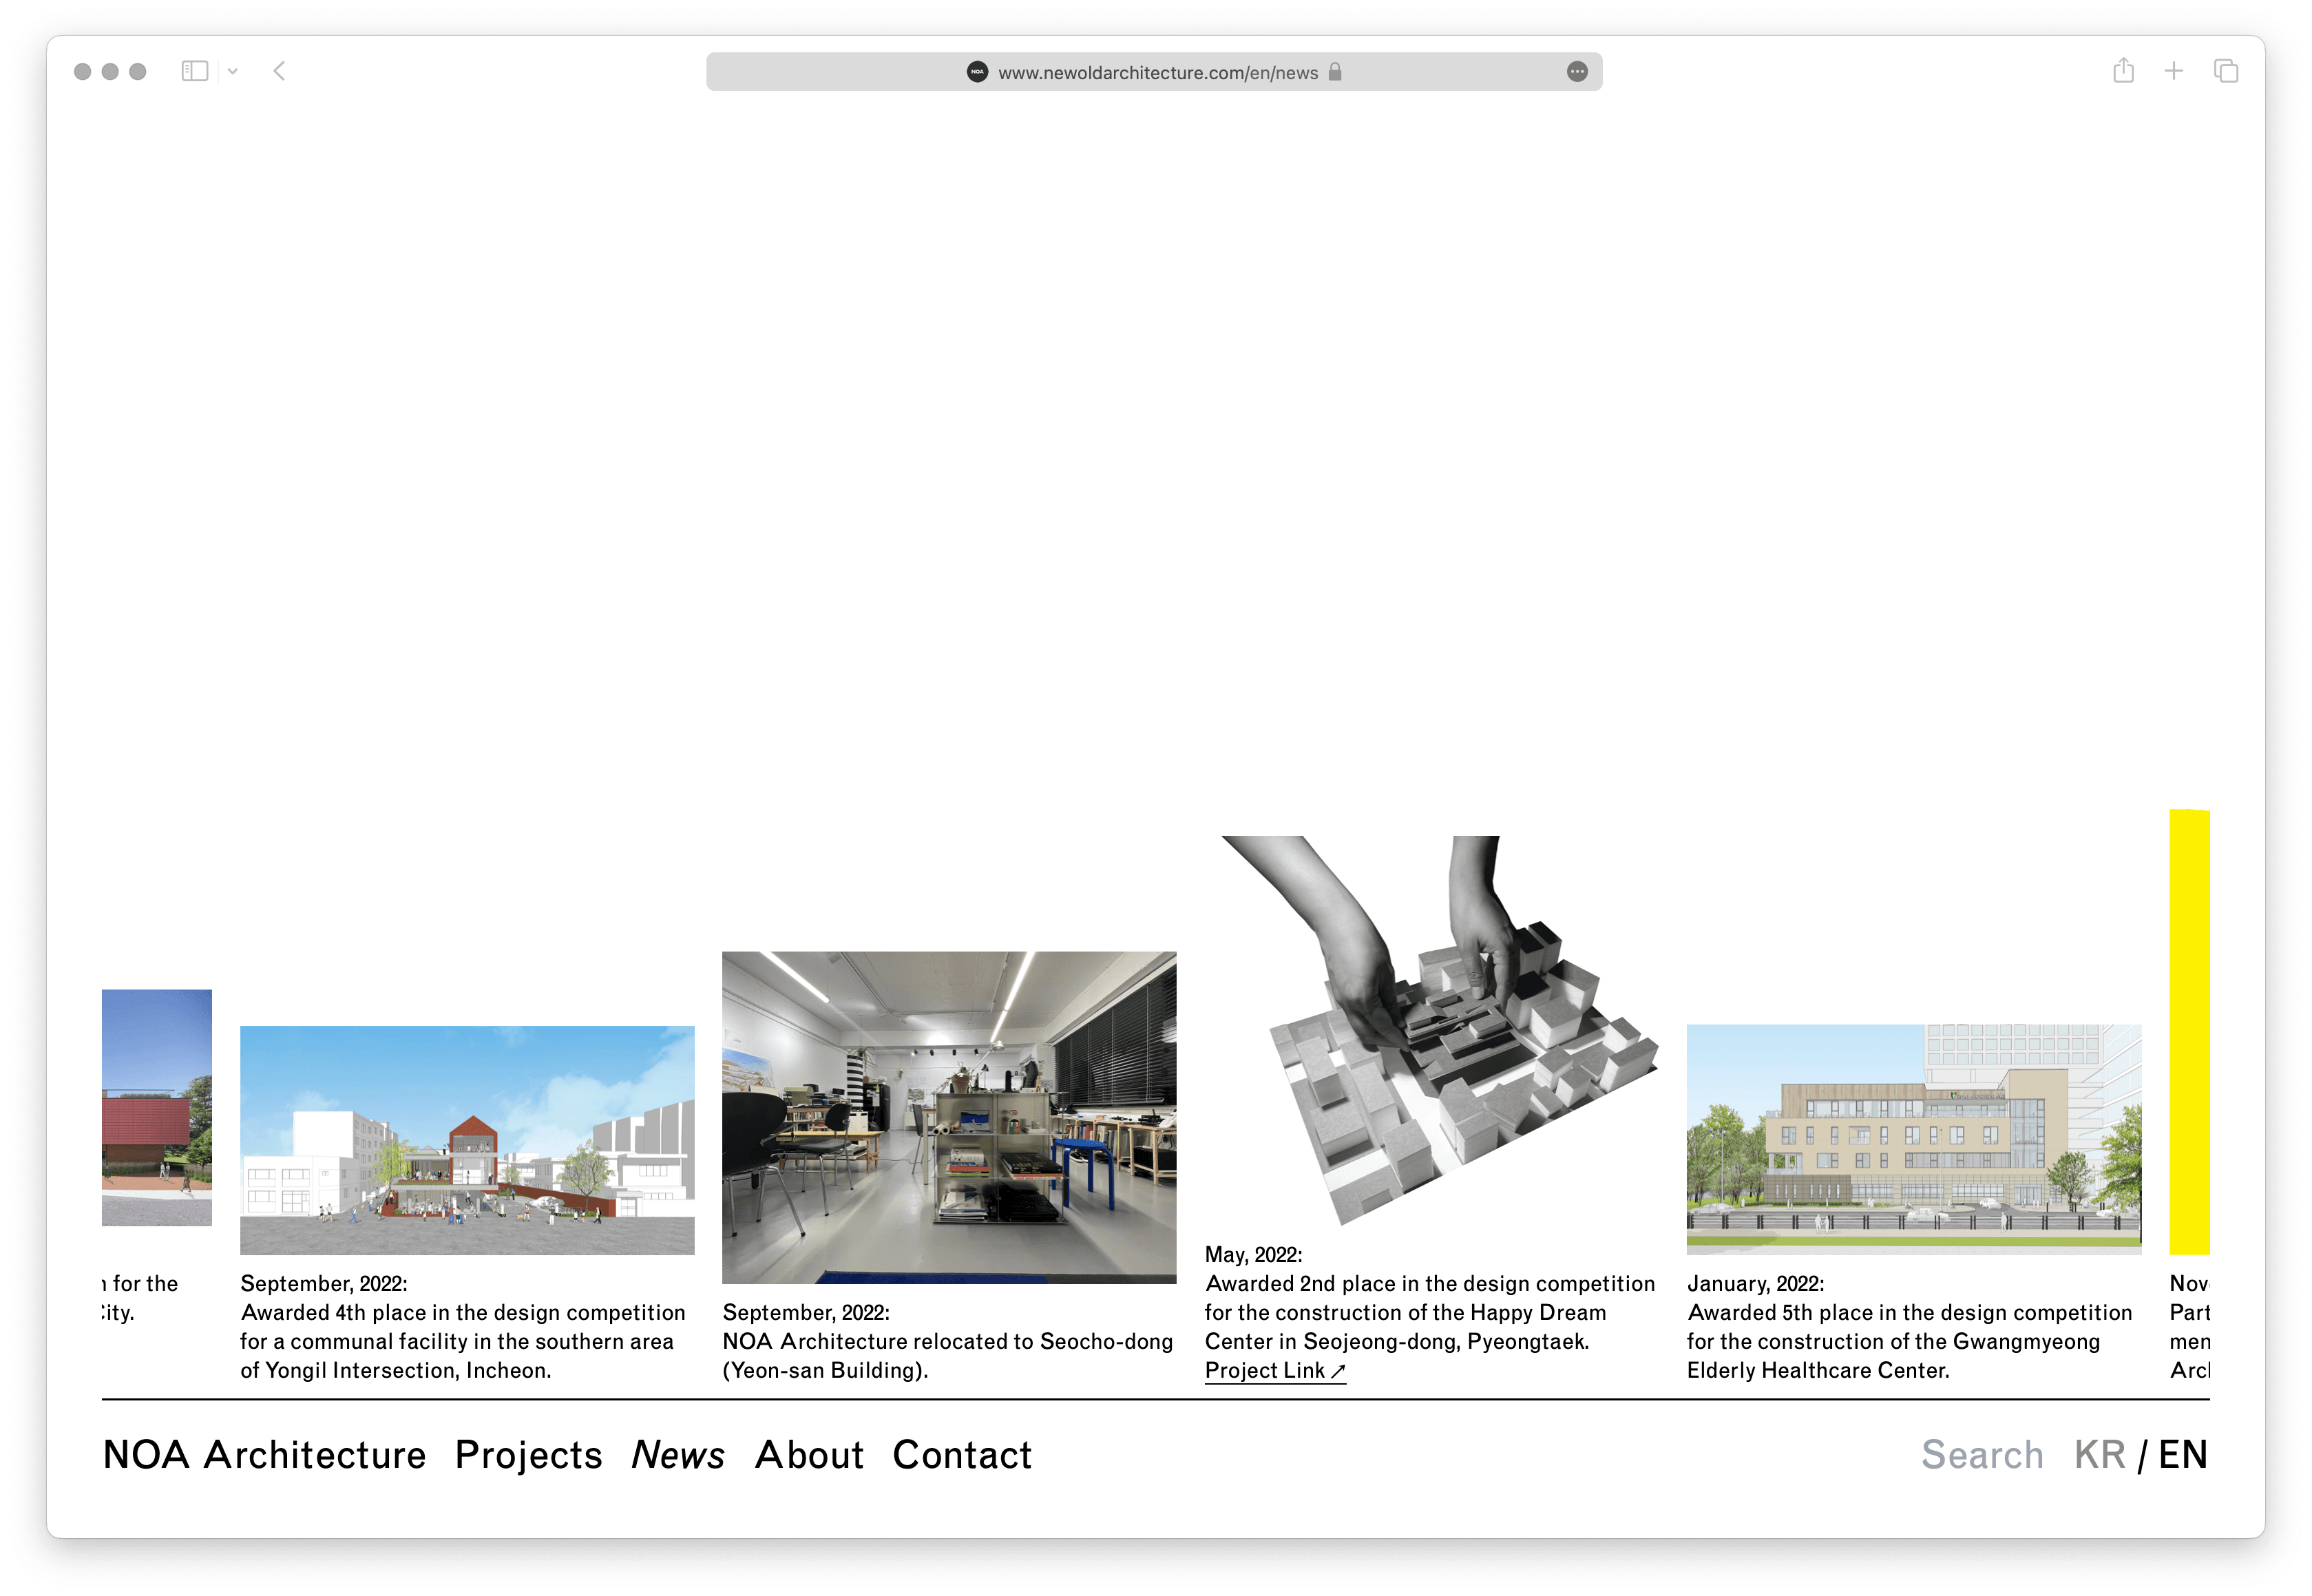The height and width of the screenshot is (1596, 2312).
Task: Show the Safari sidebar
Action: [x=194, y=71]
